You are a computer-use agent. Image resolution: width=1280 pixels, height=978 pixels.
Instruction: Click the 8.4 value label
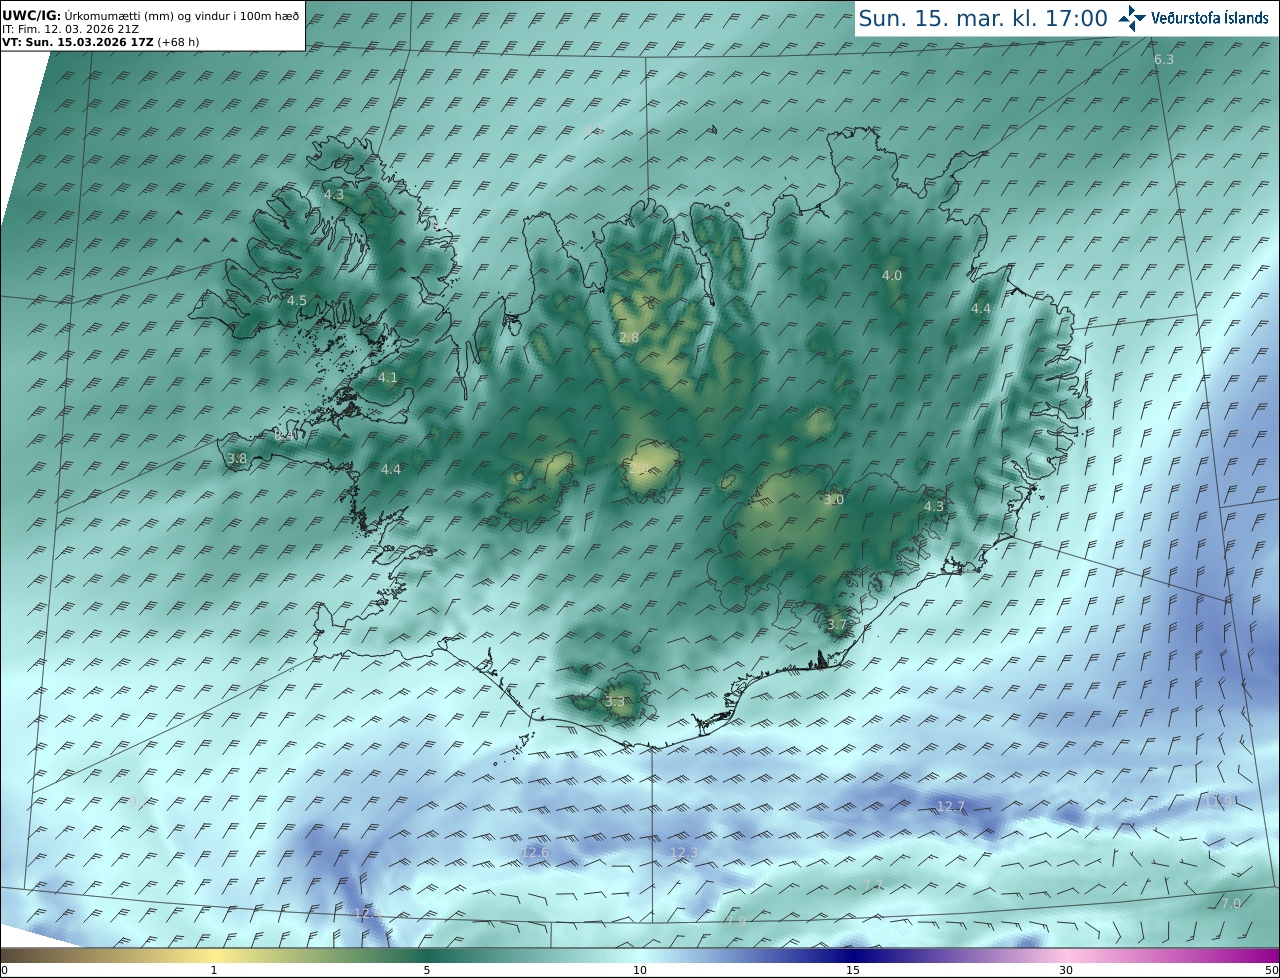[285, 436]
